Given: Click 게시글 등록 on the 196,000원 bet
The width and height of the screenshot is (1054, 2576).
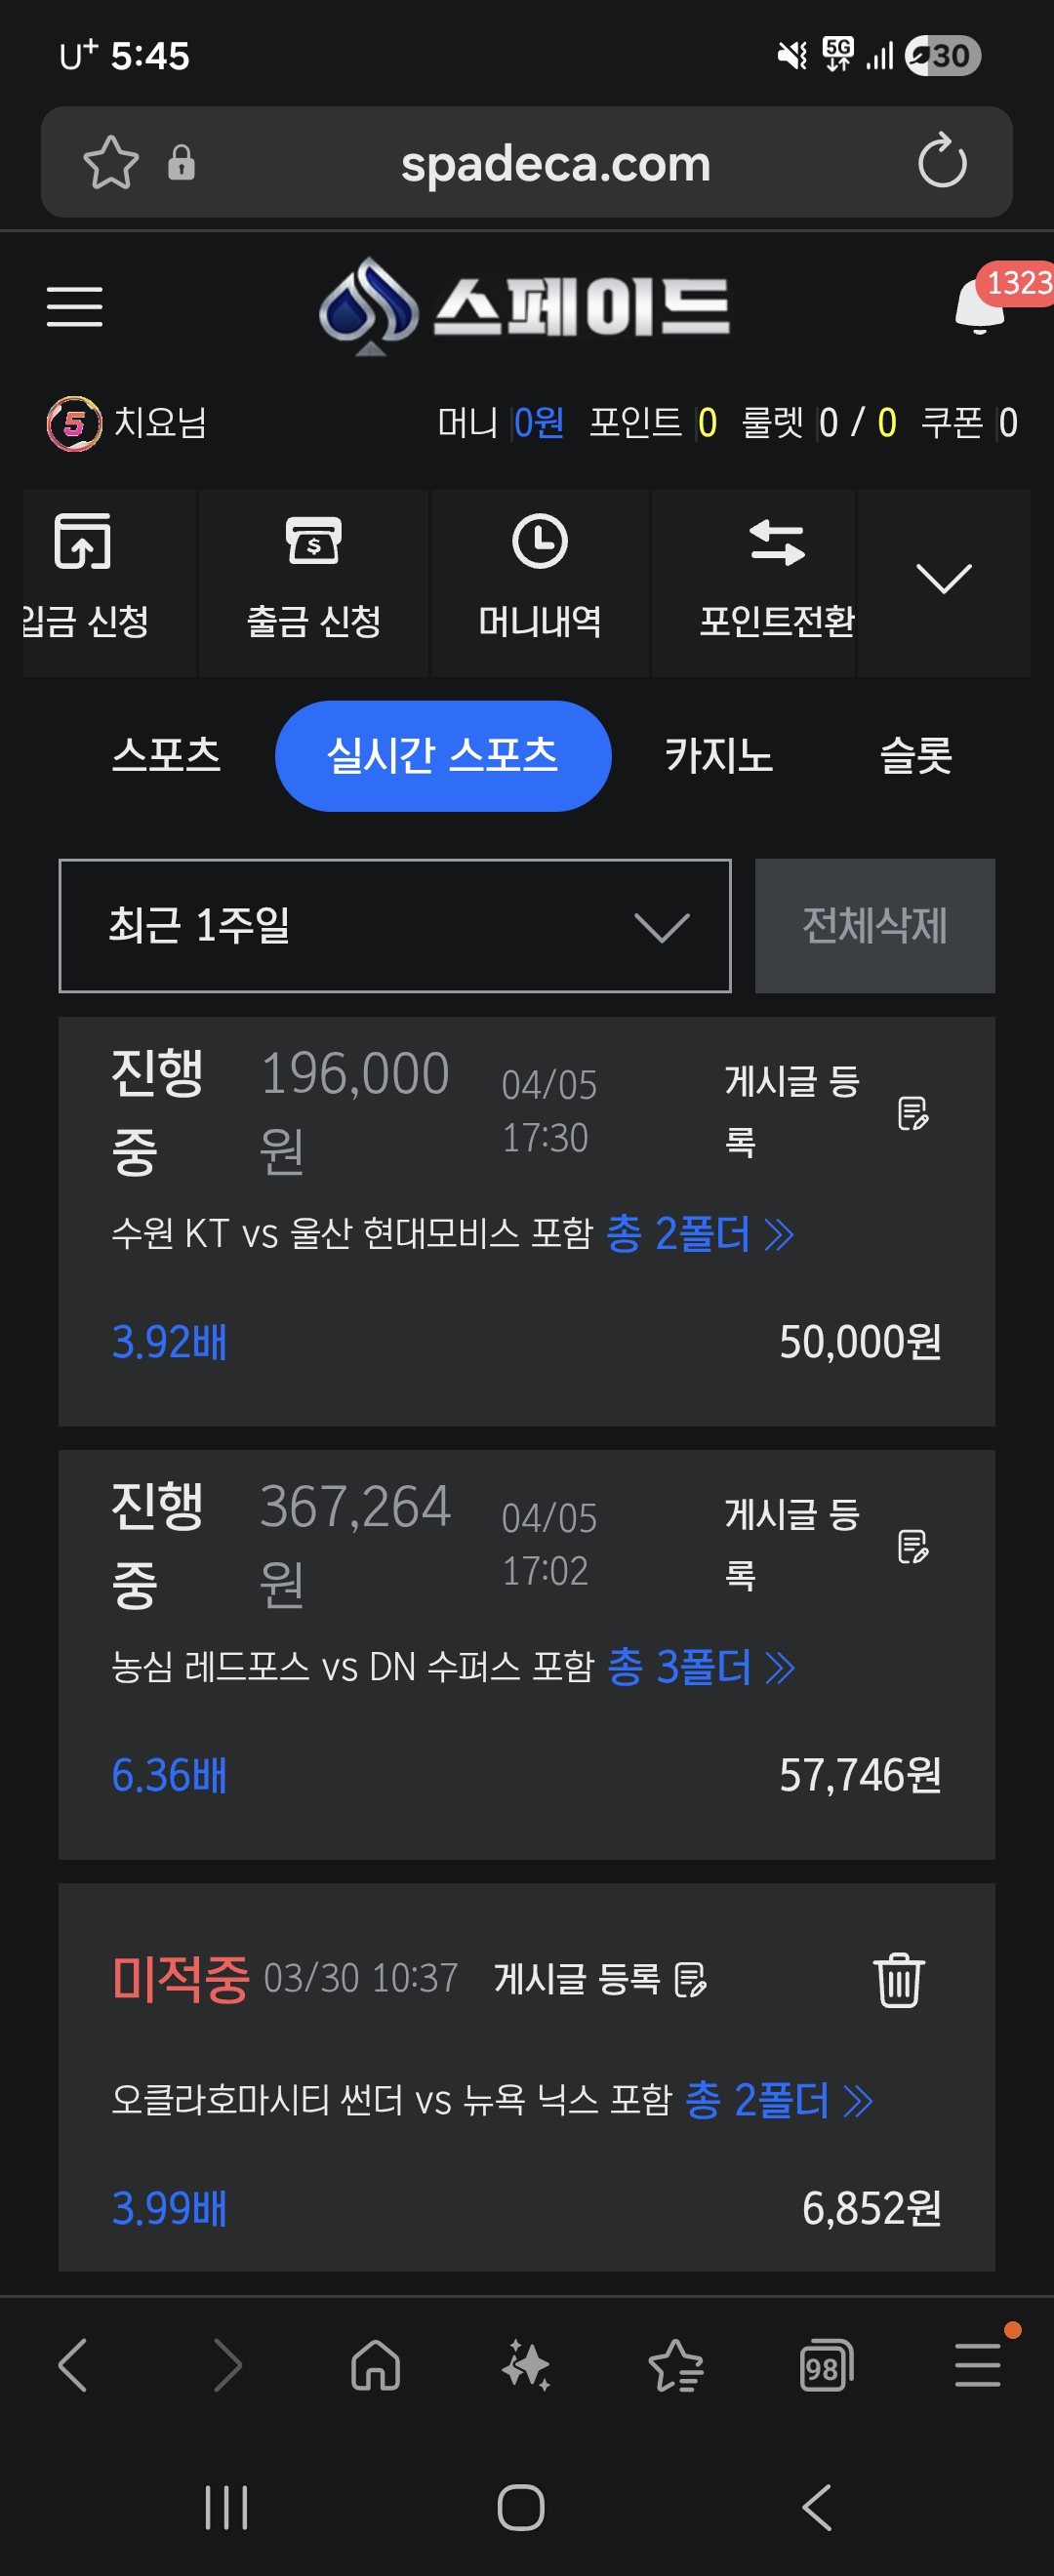Looking at the screenshot, I should (825, 1110).
